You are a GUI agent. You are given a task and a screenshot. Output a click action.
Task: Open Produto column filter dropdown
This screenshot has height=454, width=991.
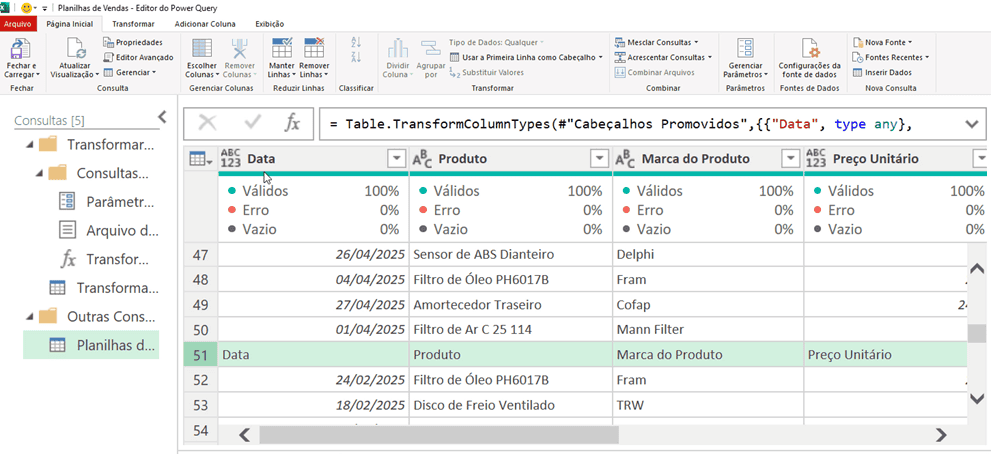pyautogui.click(x=599, y=158)
